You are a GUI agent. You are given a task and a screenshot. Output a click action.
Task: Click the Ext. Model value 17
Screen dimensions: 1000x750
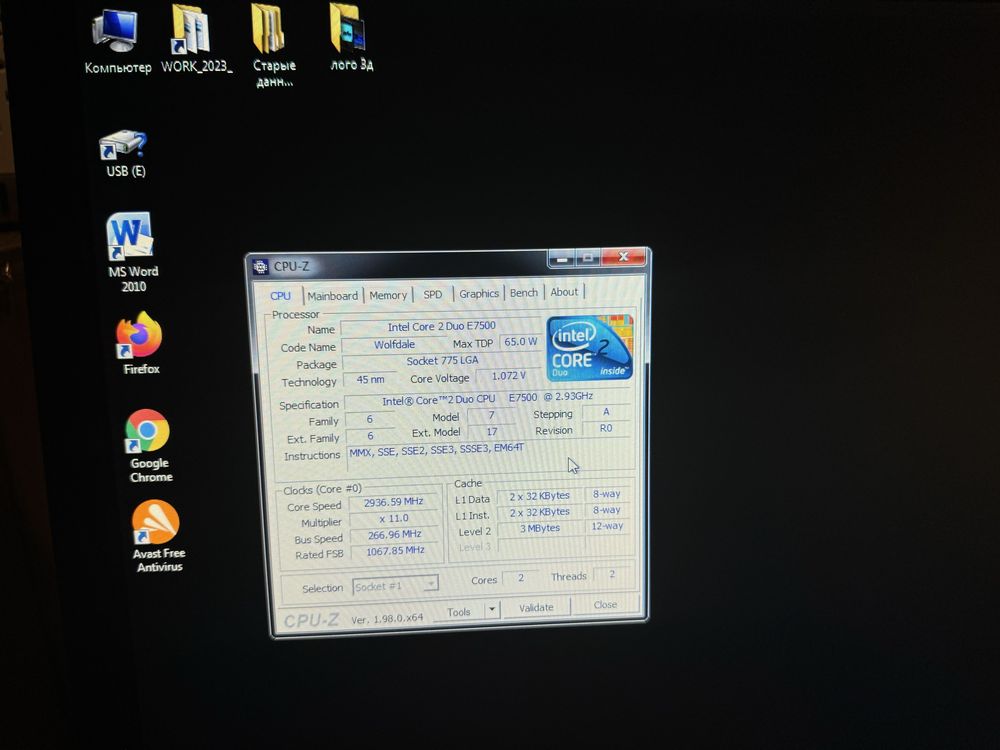click(492, 432)
